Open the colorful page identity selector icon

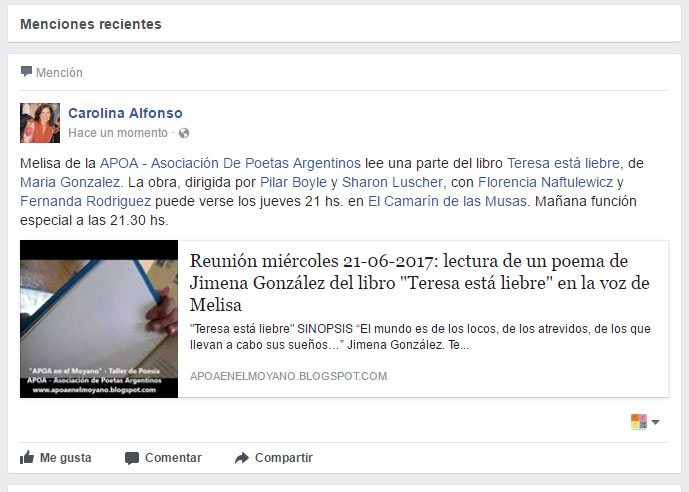[638, 422]
